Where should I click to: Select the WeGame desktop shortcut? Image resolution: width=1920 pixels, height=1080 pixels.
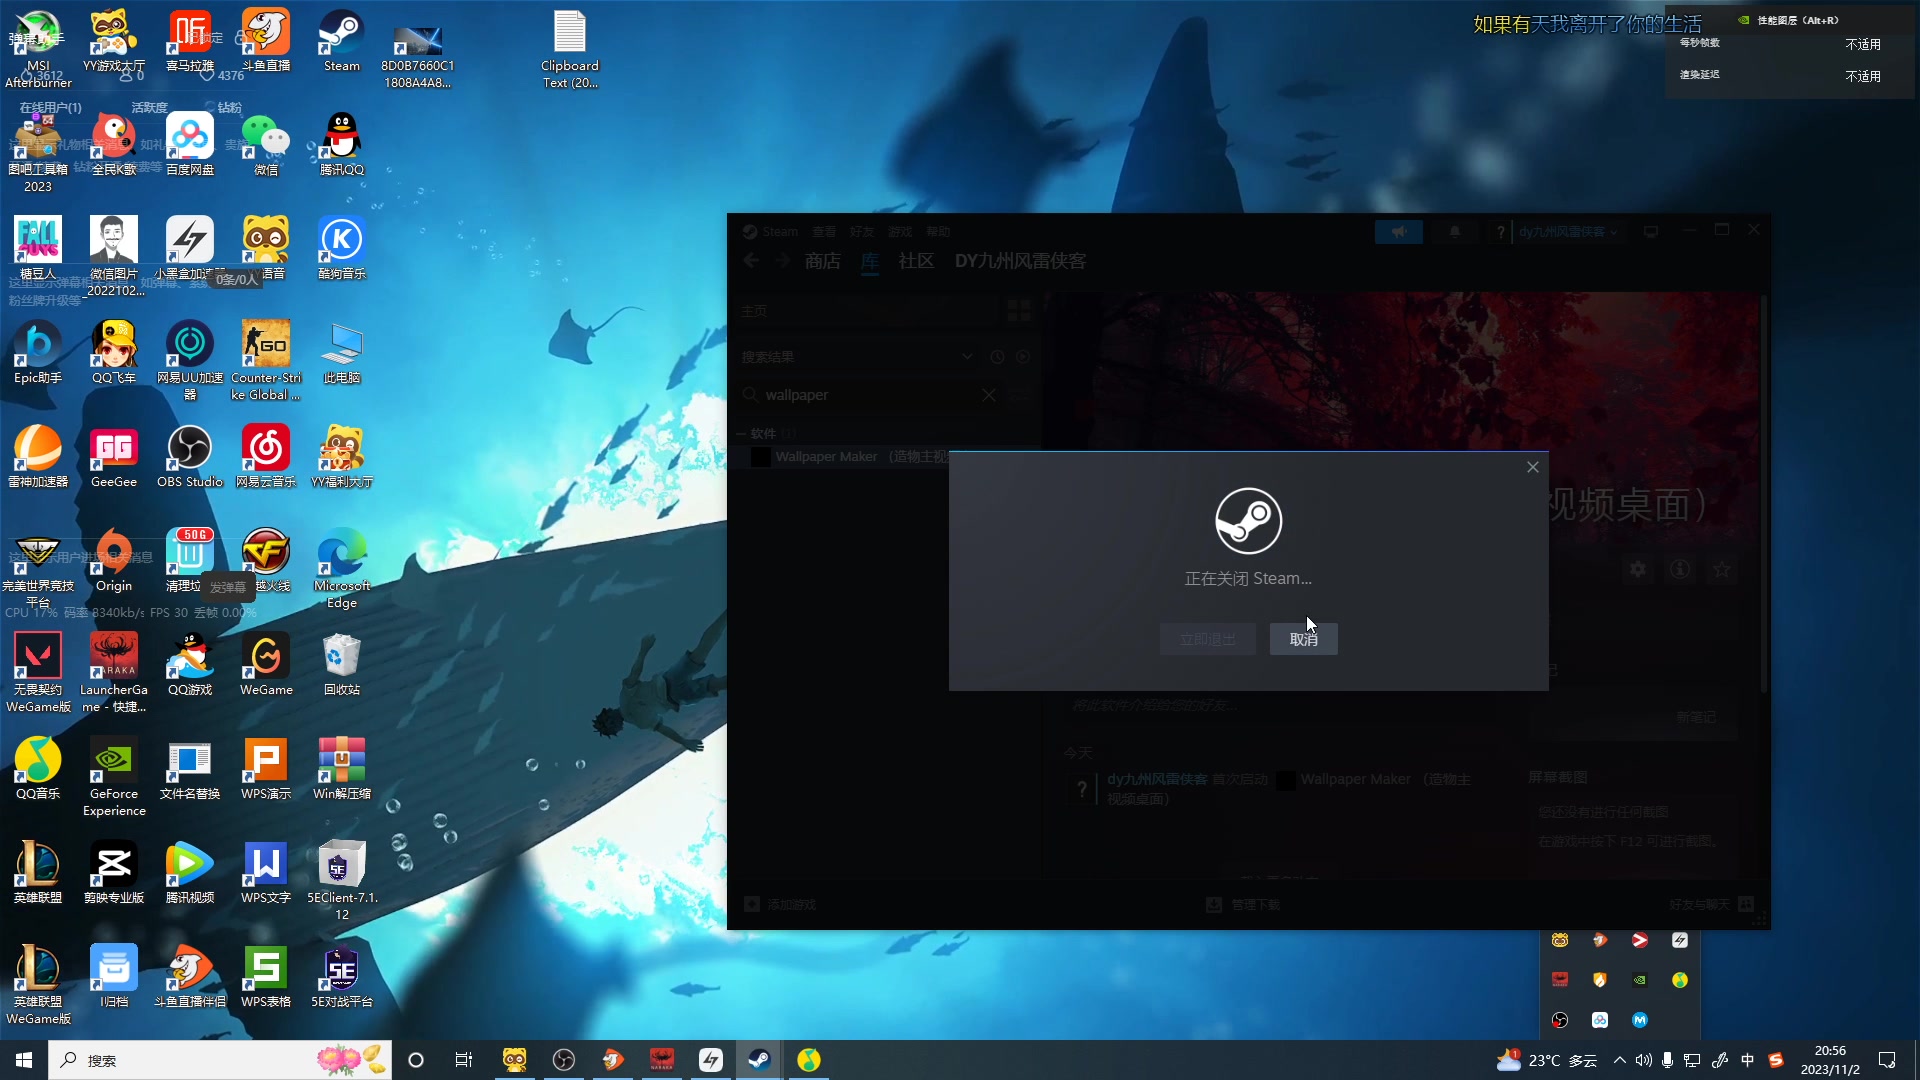[x=266, y=665]
